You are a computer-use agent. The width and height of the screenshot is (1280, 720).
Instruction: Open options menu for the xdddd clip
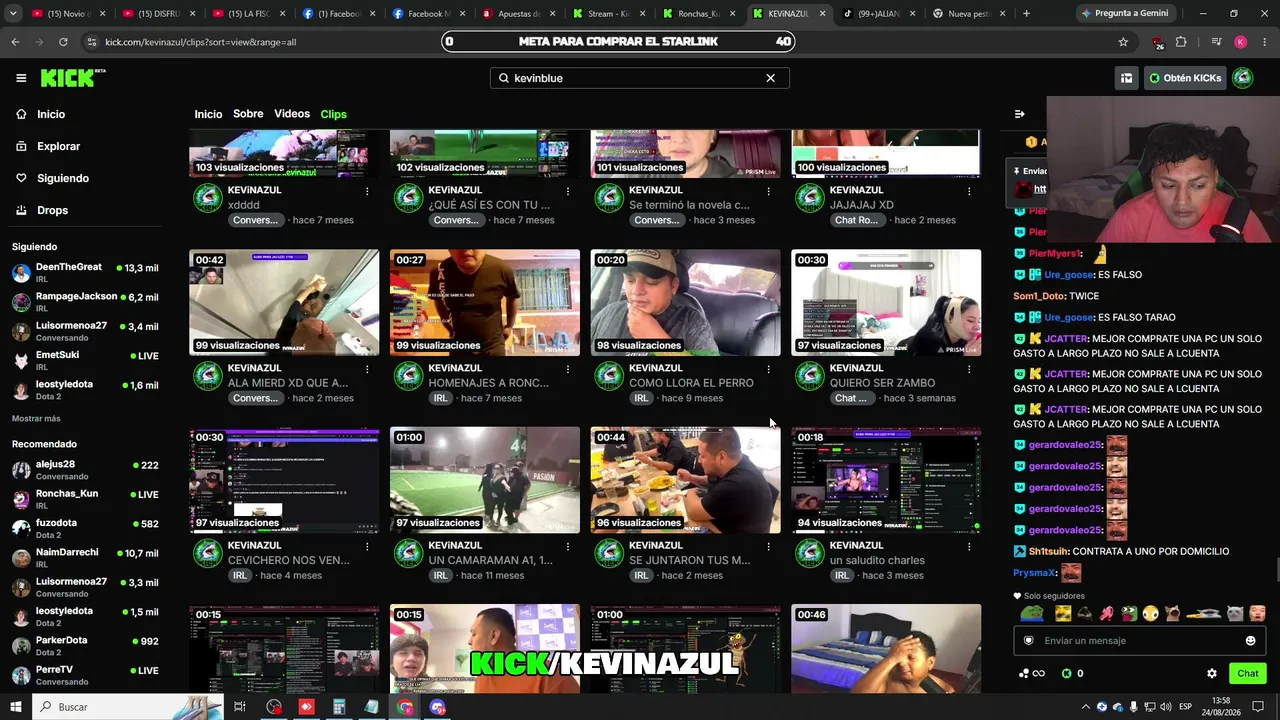click(367, 190)
